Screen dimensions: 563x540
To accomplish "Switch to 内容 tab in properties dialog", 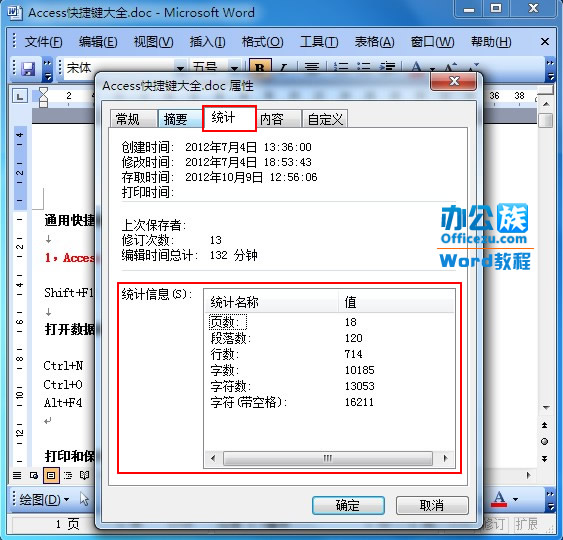I will click(278, 118).
